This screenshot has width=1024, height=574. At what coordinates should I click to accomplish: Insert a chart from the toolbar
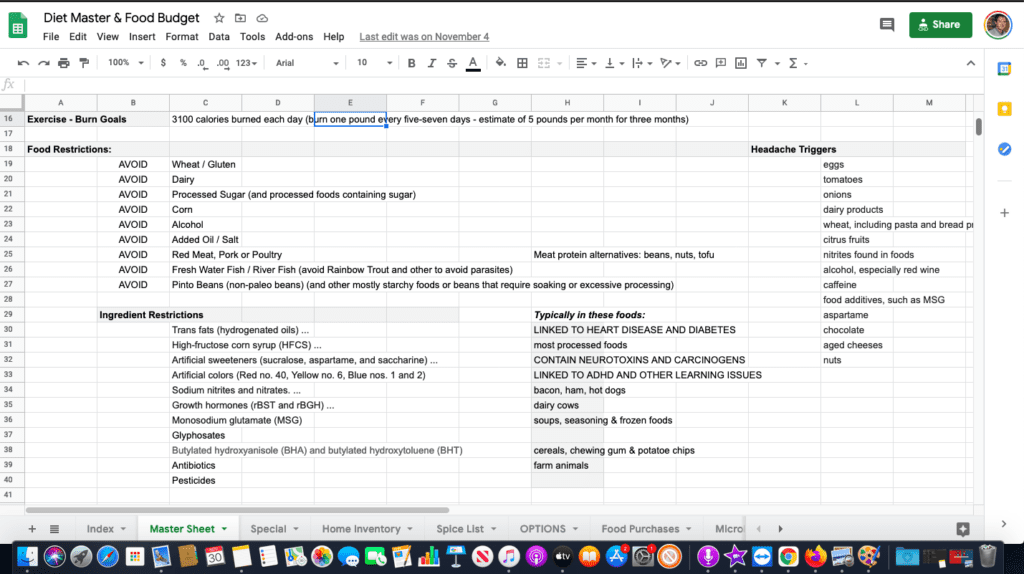click(741, 63)
